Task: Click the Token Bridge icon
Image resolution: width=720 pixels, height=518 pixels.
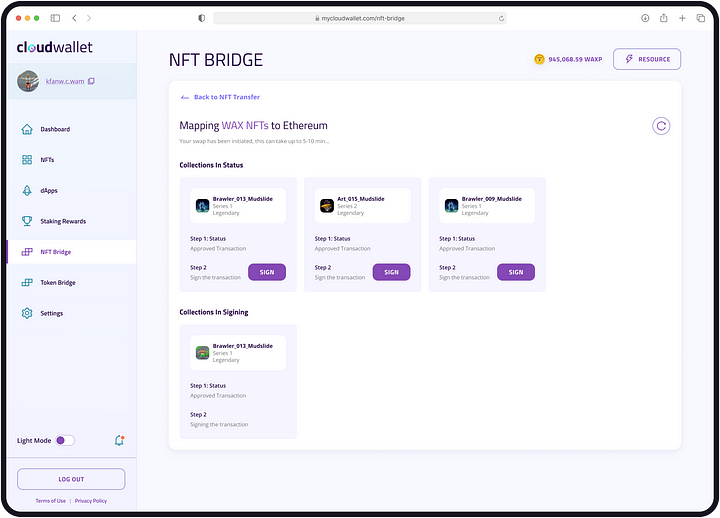Action: [27, 282]
